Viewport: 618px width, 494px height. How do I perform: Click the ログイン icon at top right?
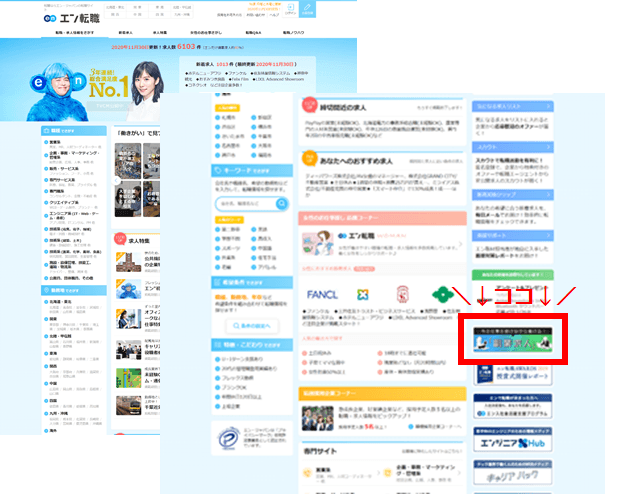[290, 12]
